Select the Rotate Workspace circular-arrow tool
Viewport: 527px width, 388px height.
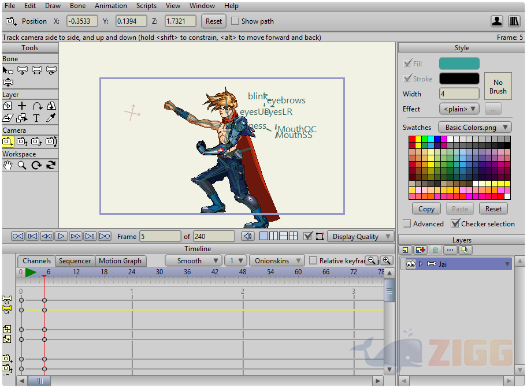point(37,165)
